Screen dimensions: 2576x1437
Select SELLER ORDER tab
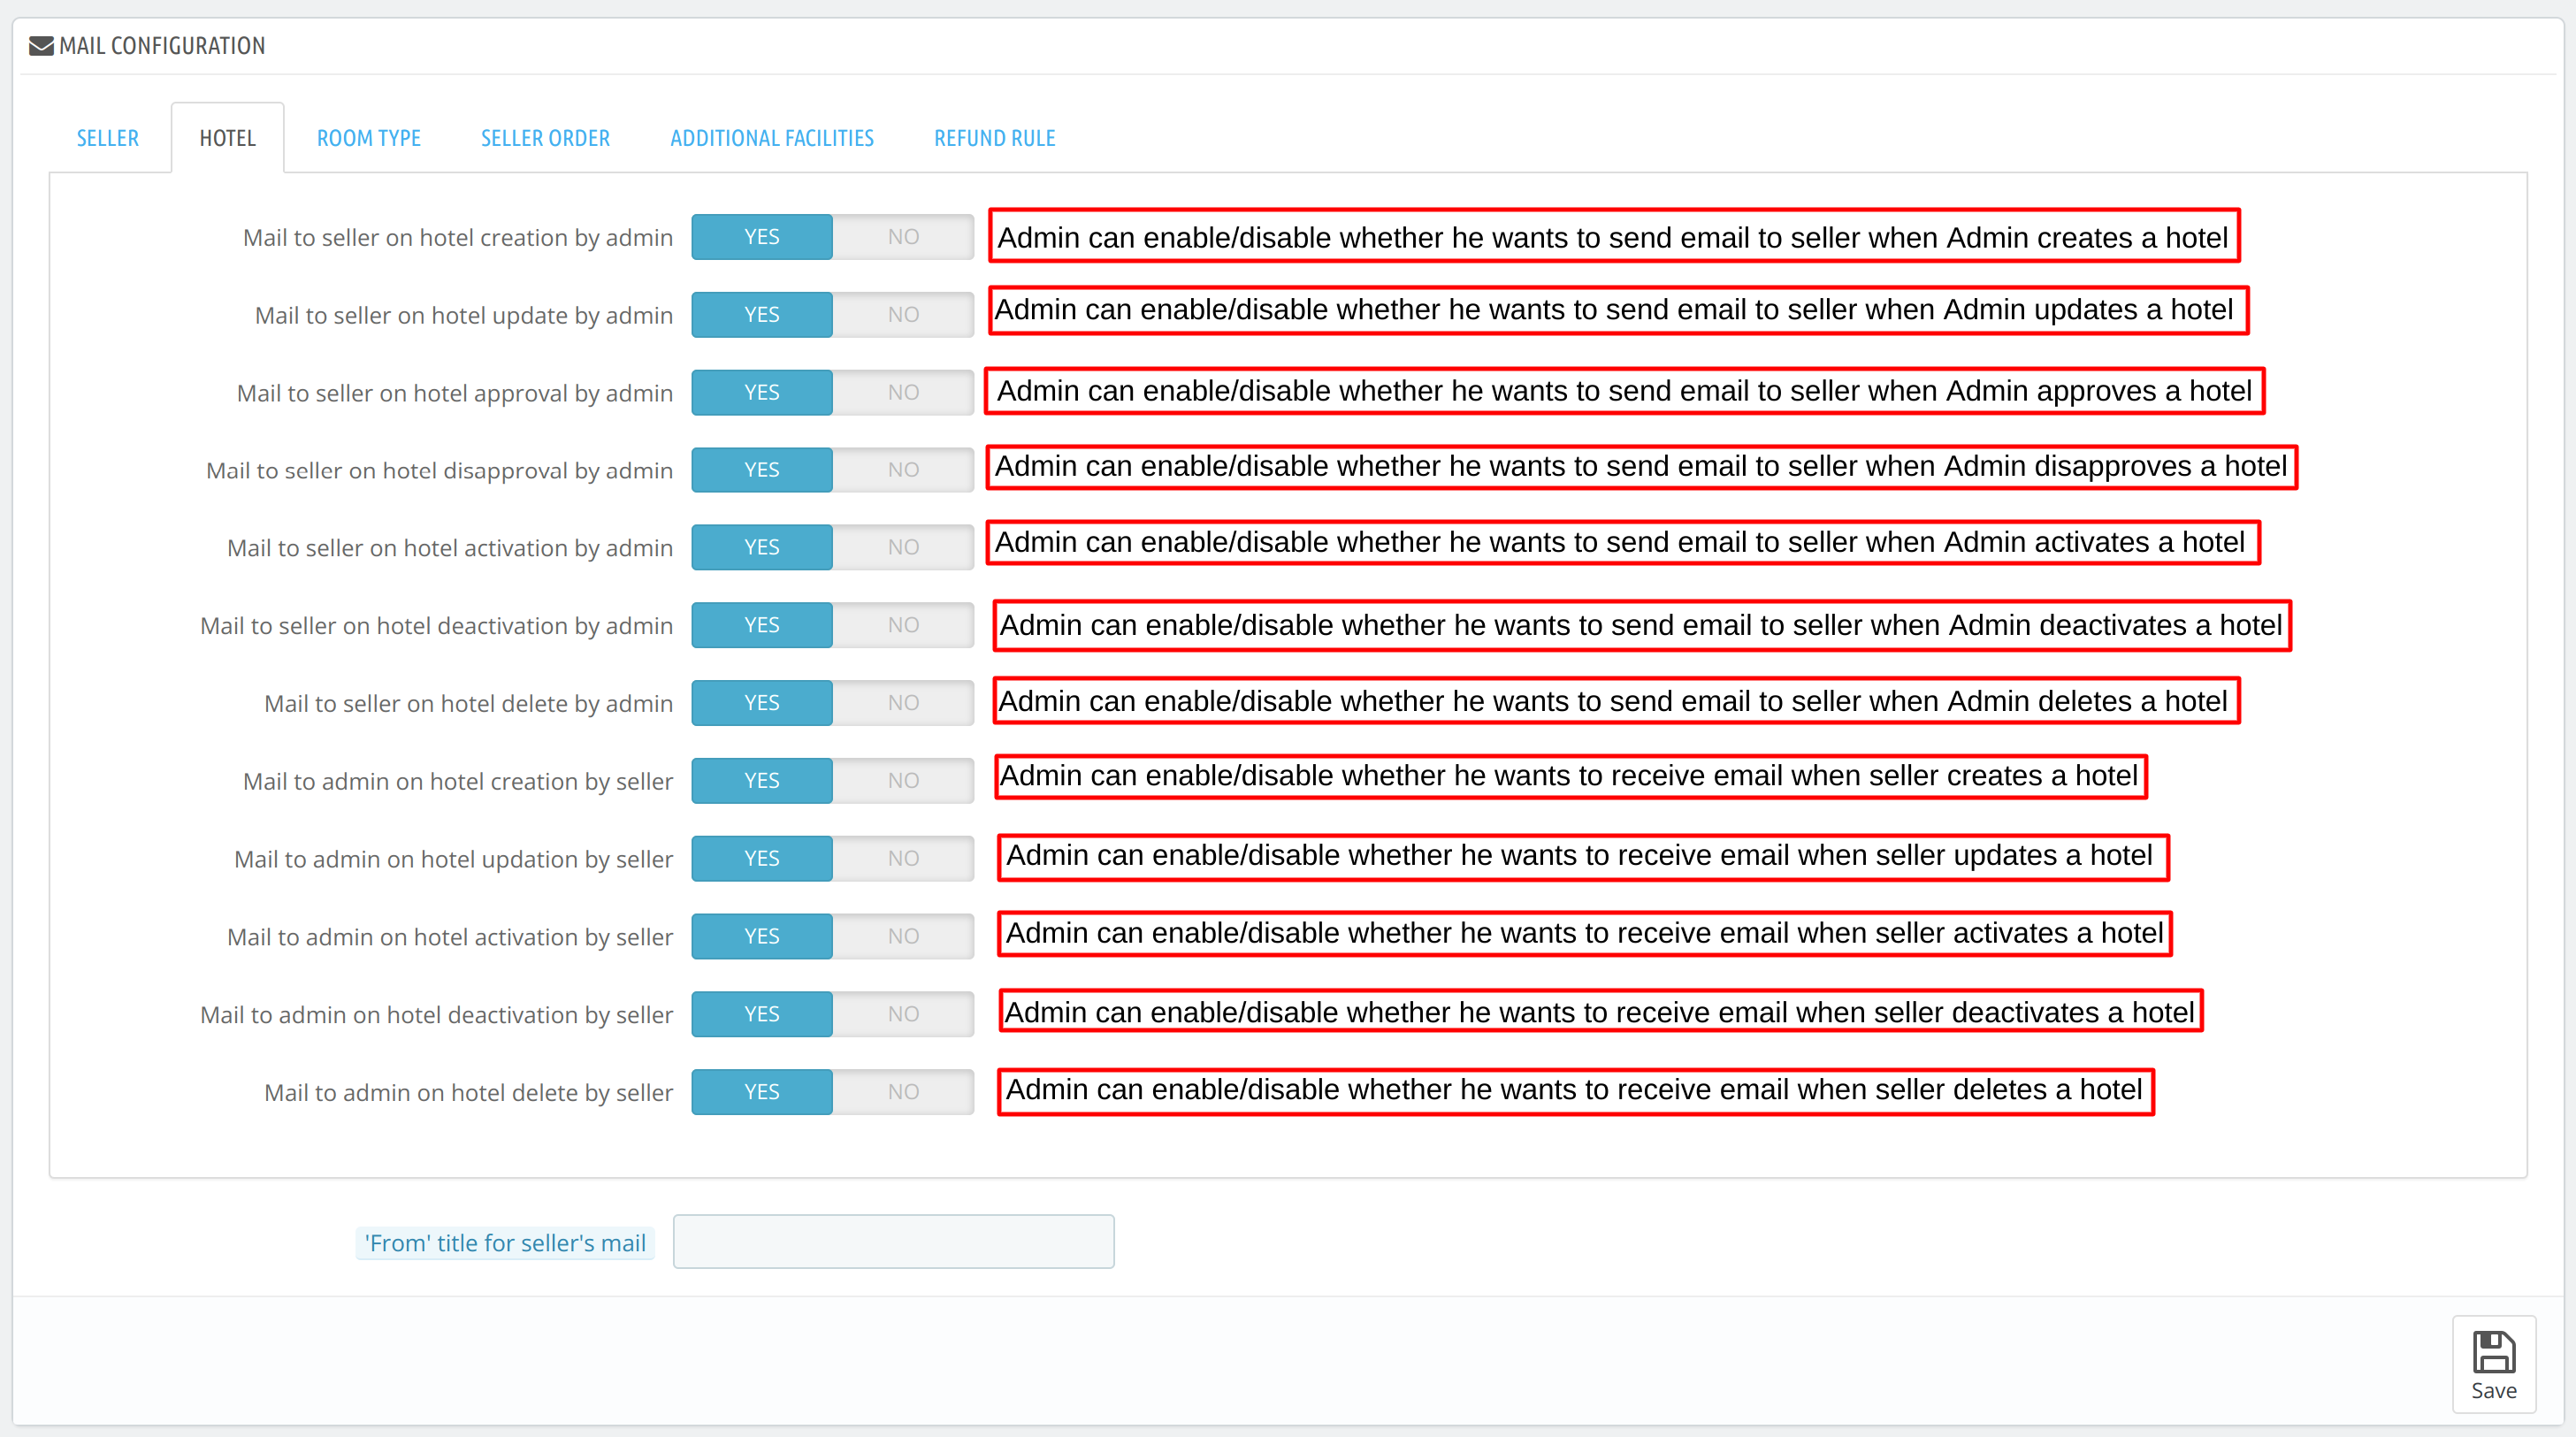click(x=543, y=136)
